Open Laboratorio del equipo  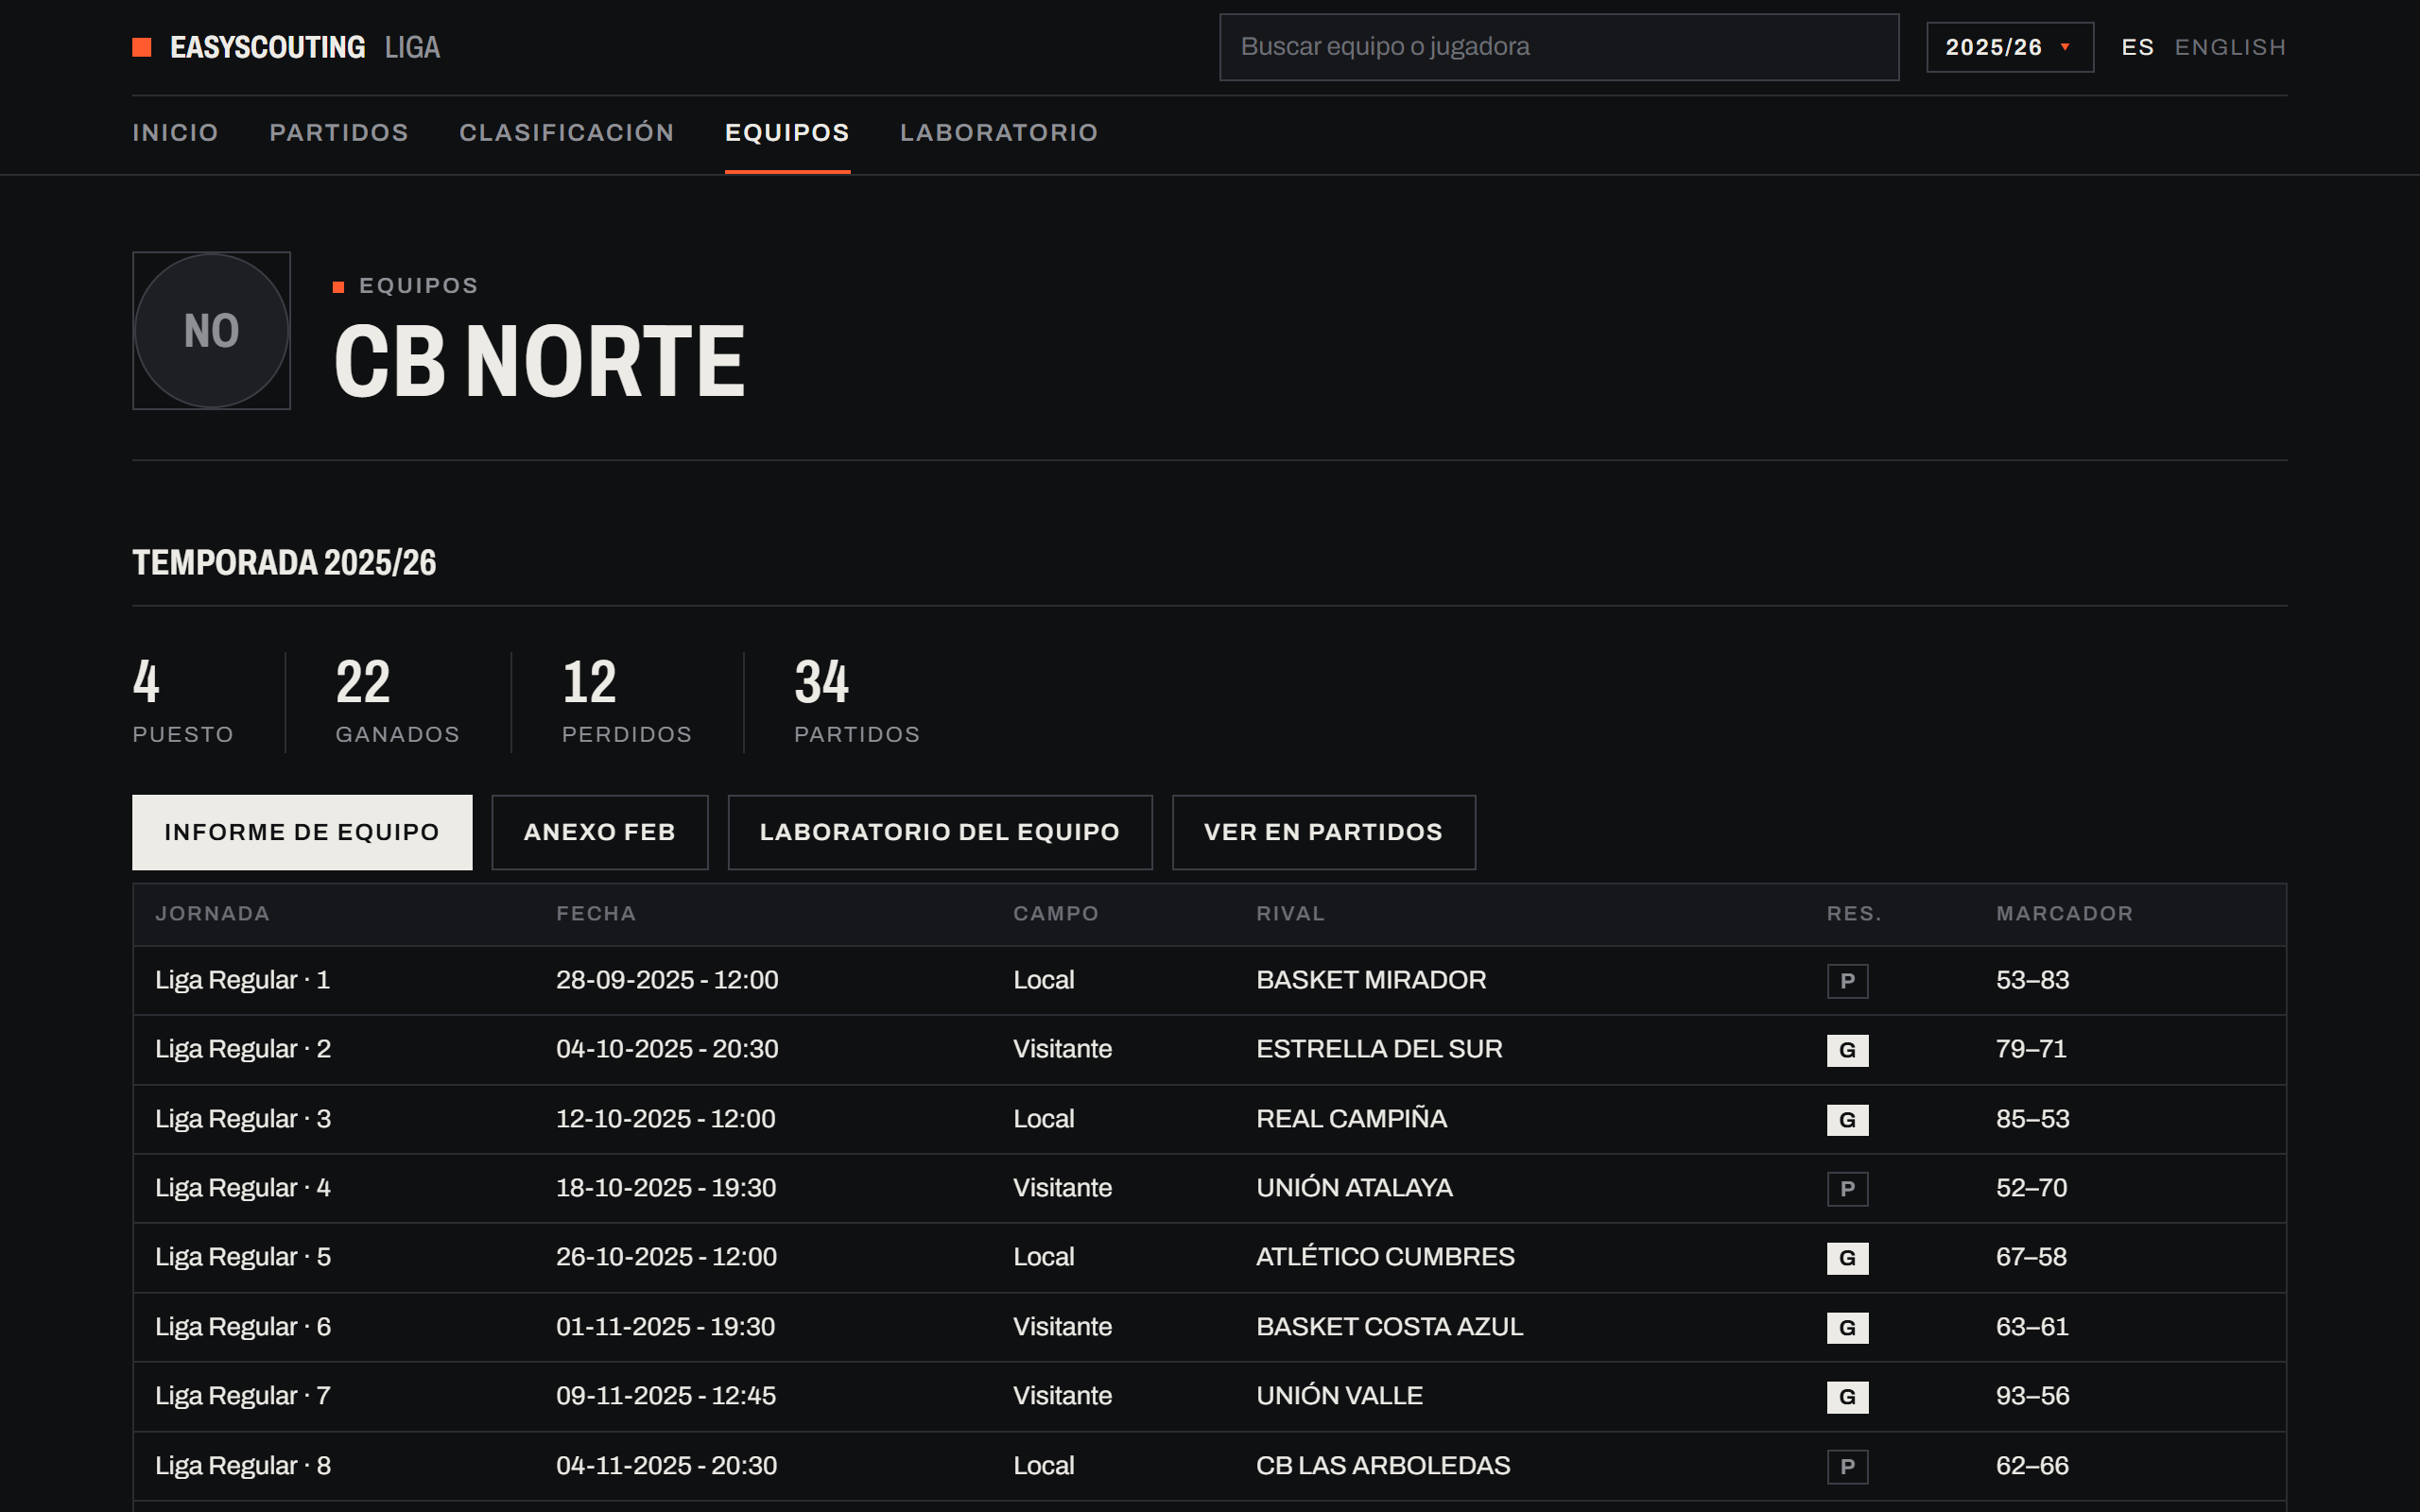940,832
